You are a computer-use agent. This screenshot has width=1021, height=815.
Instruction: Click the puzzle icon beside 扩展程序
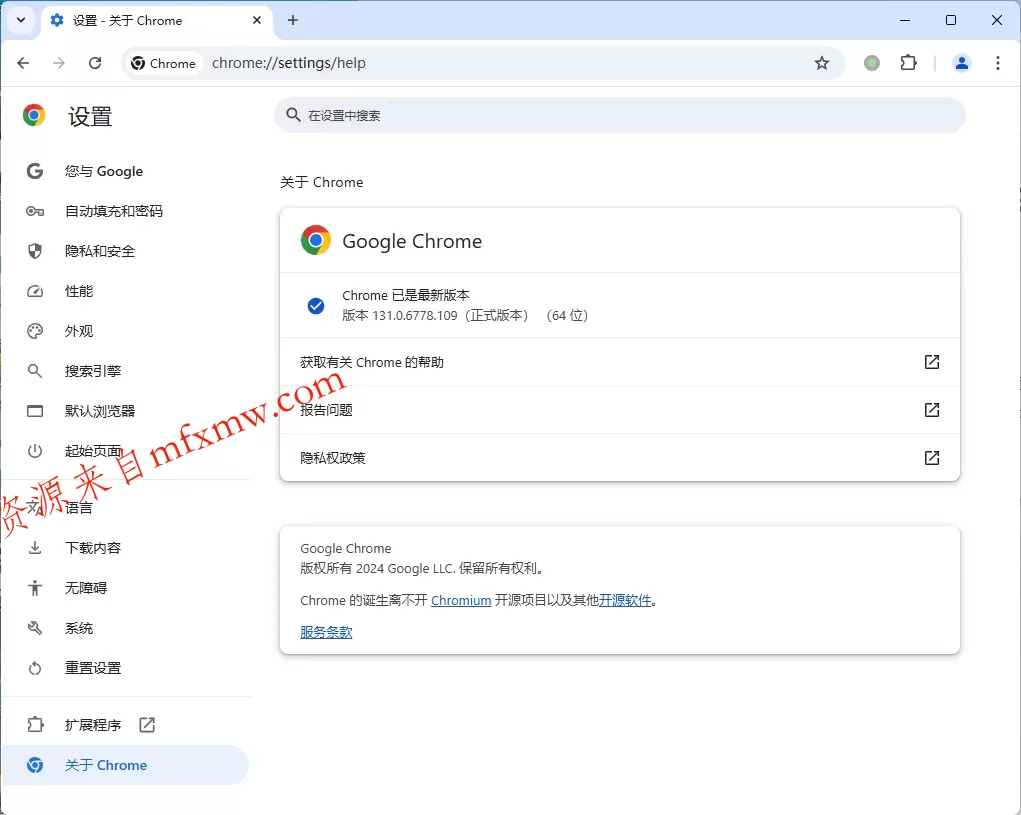click(x=35, y=725)
